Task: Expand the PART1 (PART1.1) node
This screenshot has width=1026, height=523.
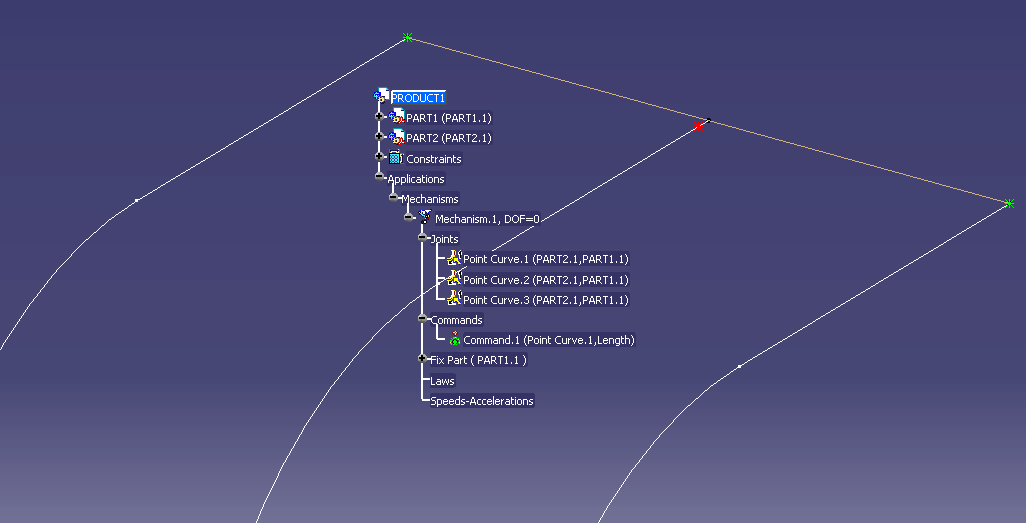Action: click(379, 116)
